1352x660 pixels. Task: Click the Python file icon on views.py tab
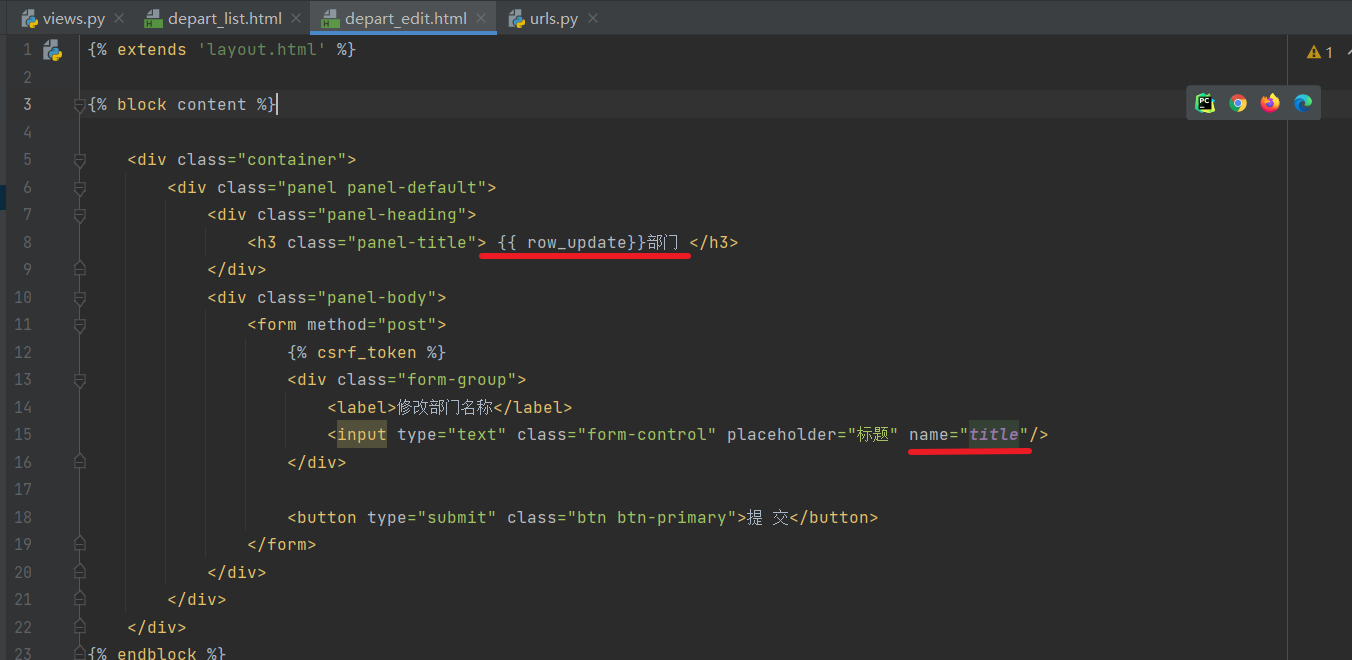point(27,17)
